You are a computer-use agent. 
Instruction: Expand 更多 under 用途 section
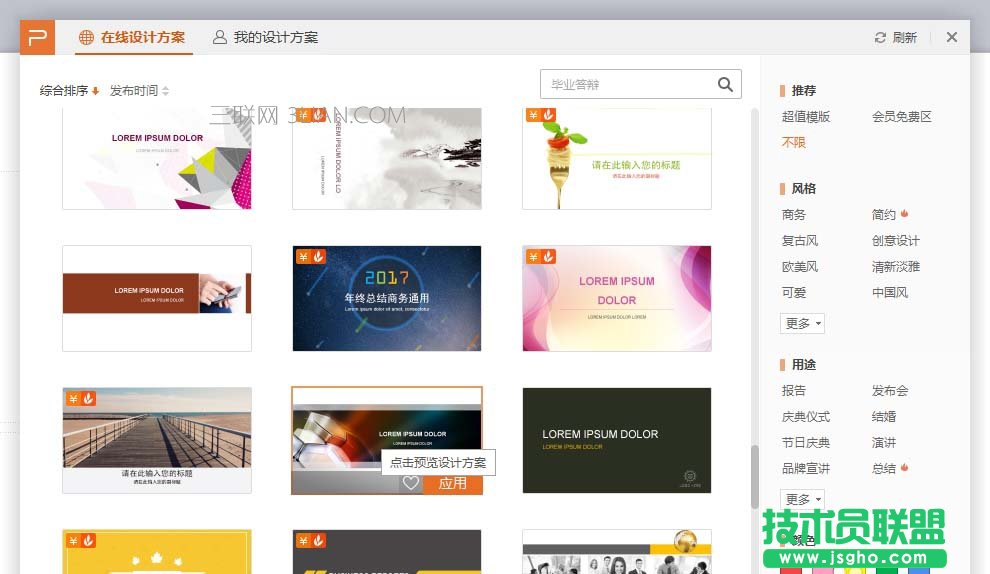pyautogui.click(x=802, y=499)
